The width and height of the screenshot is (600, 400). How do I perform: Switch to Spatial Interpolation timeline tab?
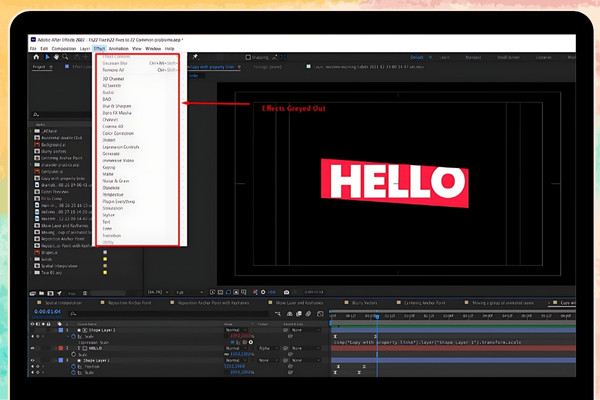coord(63,303)
